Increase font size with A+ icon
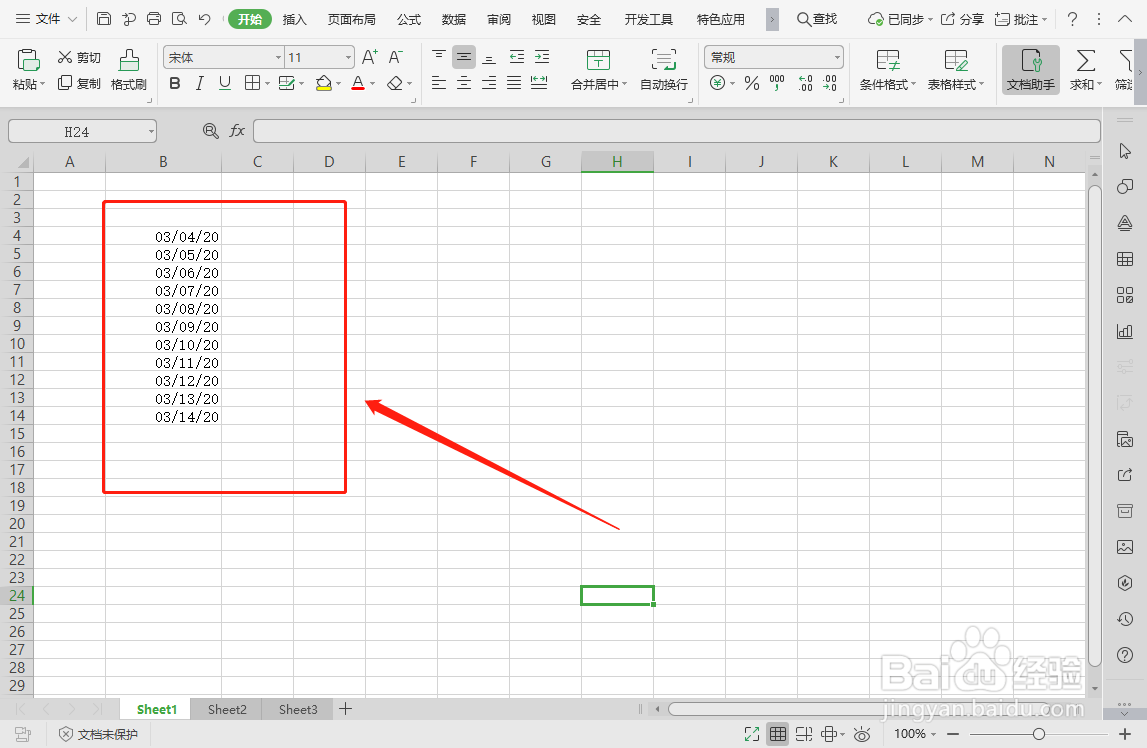This screenshot has height=748, width=1147. [370, 57]
